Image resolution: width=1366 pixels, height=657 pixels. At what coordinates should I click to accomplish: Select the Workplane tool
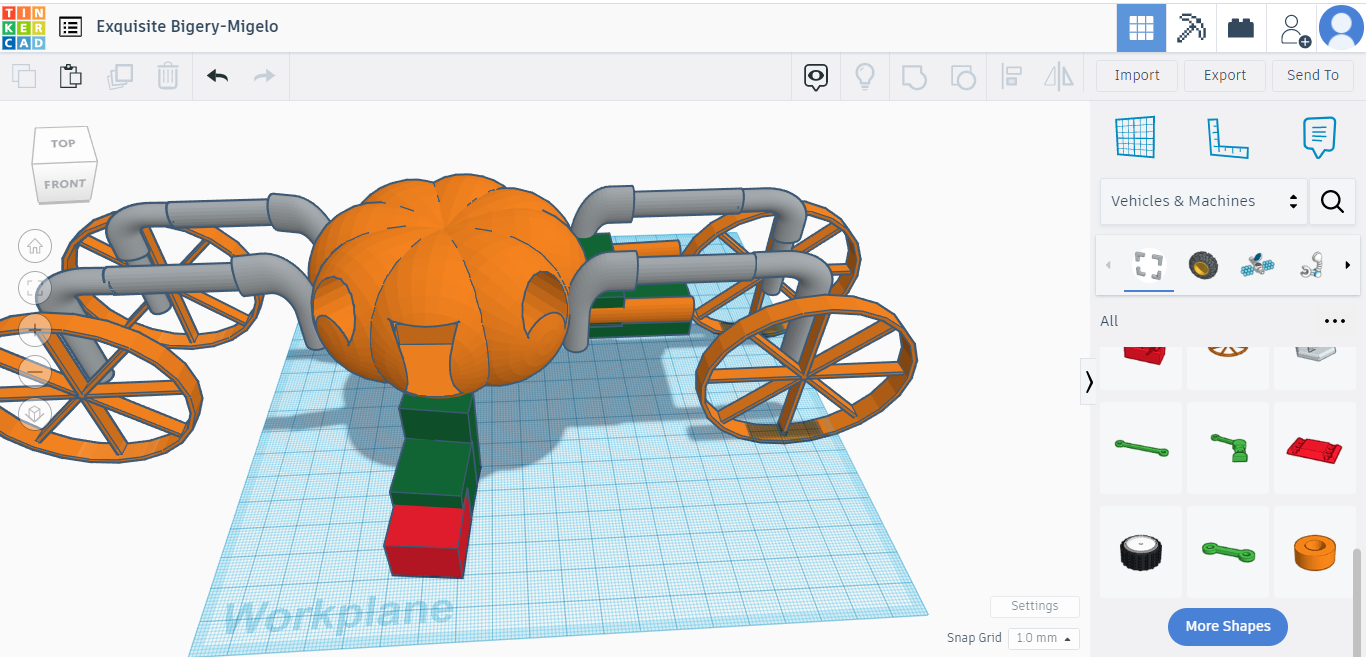[1135, 137]
